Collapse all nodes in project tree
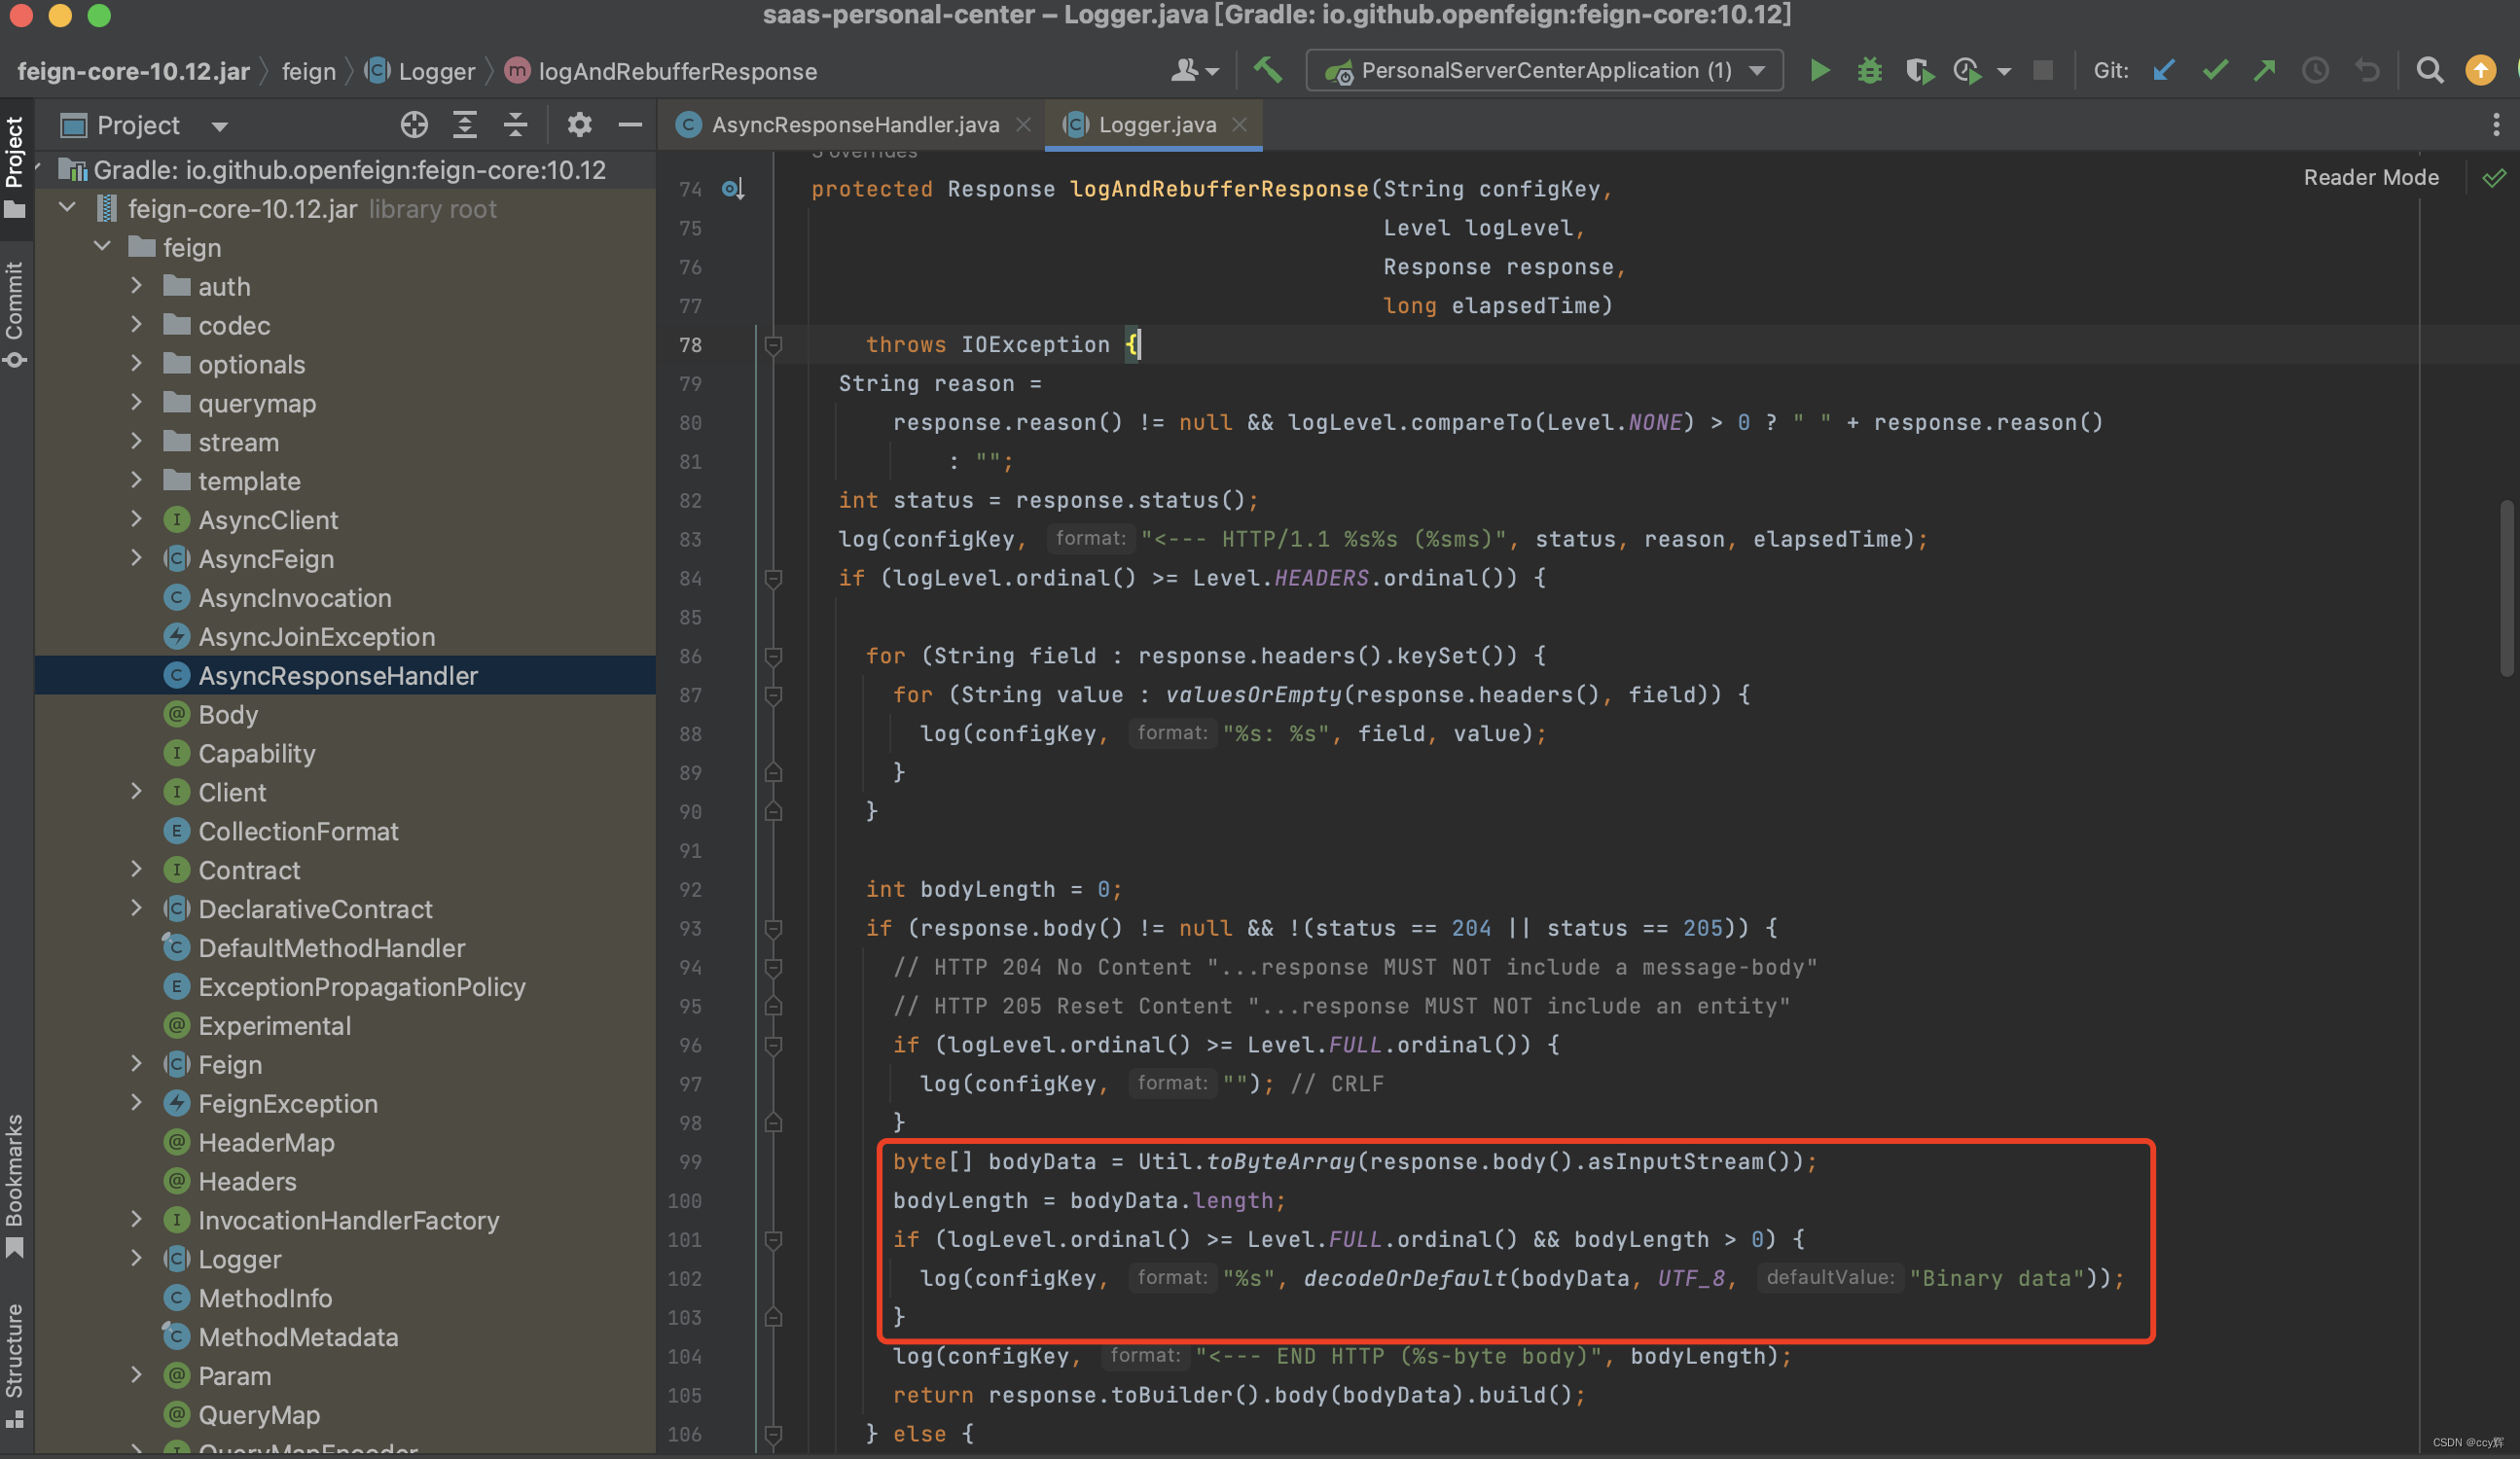Viewport: 2520px width, 1459px height. [x=515, y=125]
